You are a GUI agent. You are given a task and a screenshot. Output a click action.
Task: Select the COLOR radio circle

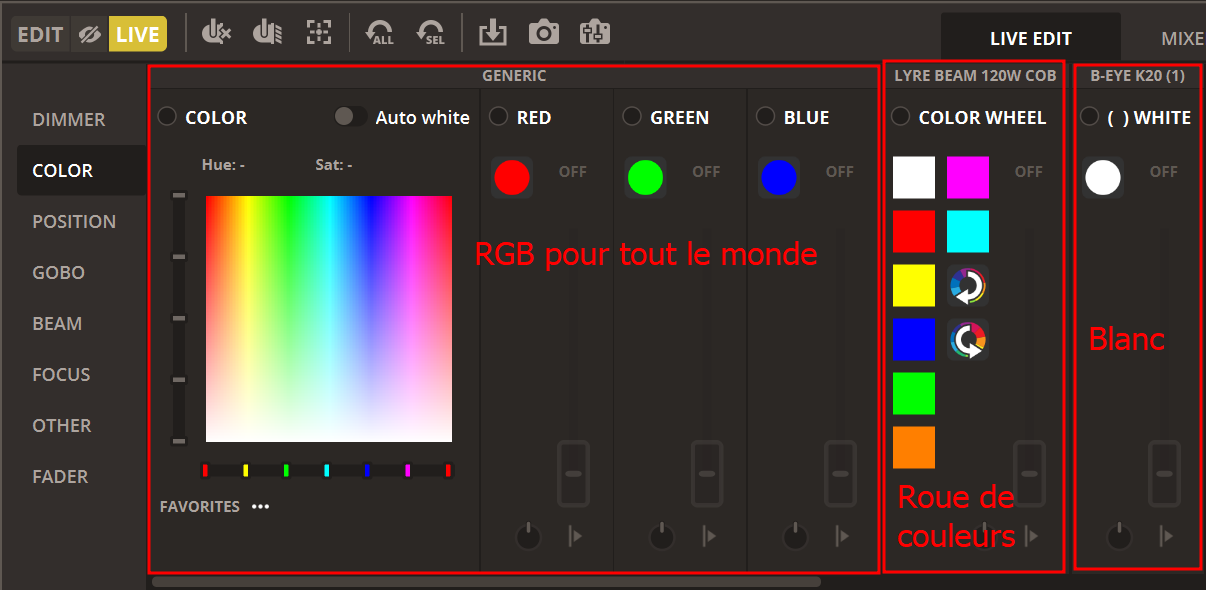[167, 116]
